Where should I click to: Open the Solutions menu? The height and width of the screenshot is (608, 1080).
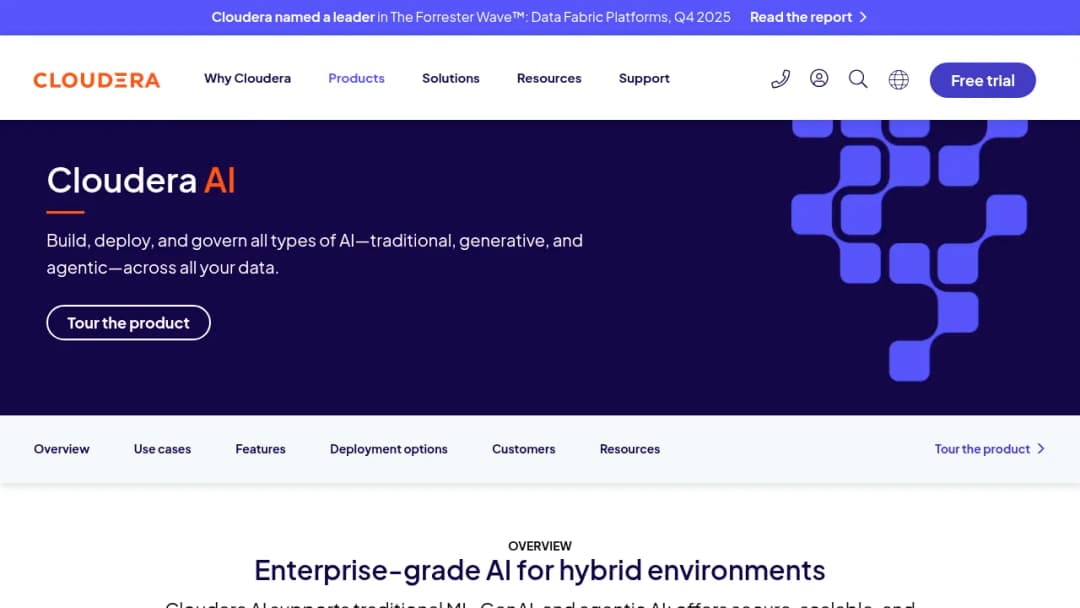pyautogui.click(x=450, y=78)
